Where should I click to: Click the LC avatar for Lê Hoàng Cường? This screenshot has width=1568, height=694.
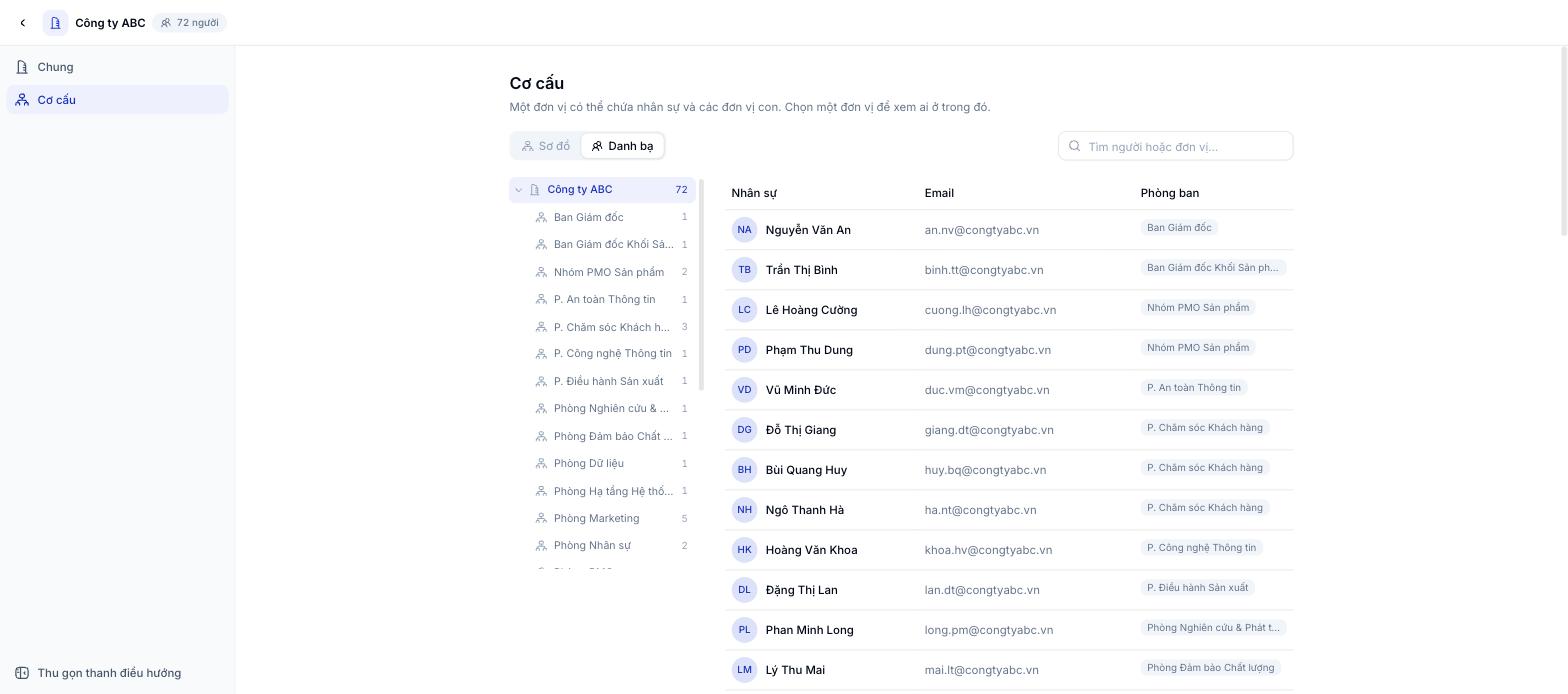pos(744,310)
